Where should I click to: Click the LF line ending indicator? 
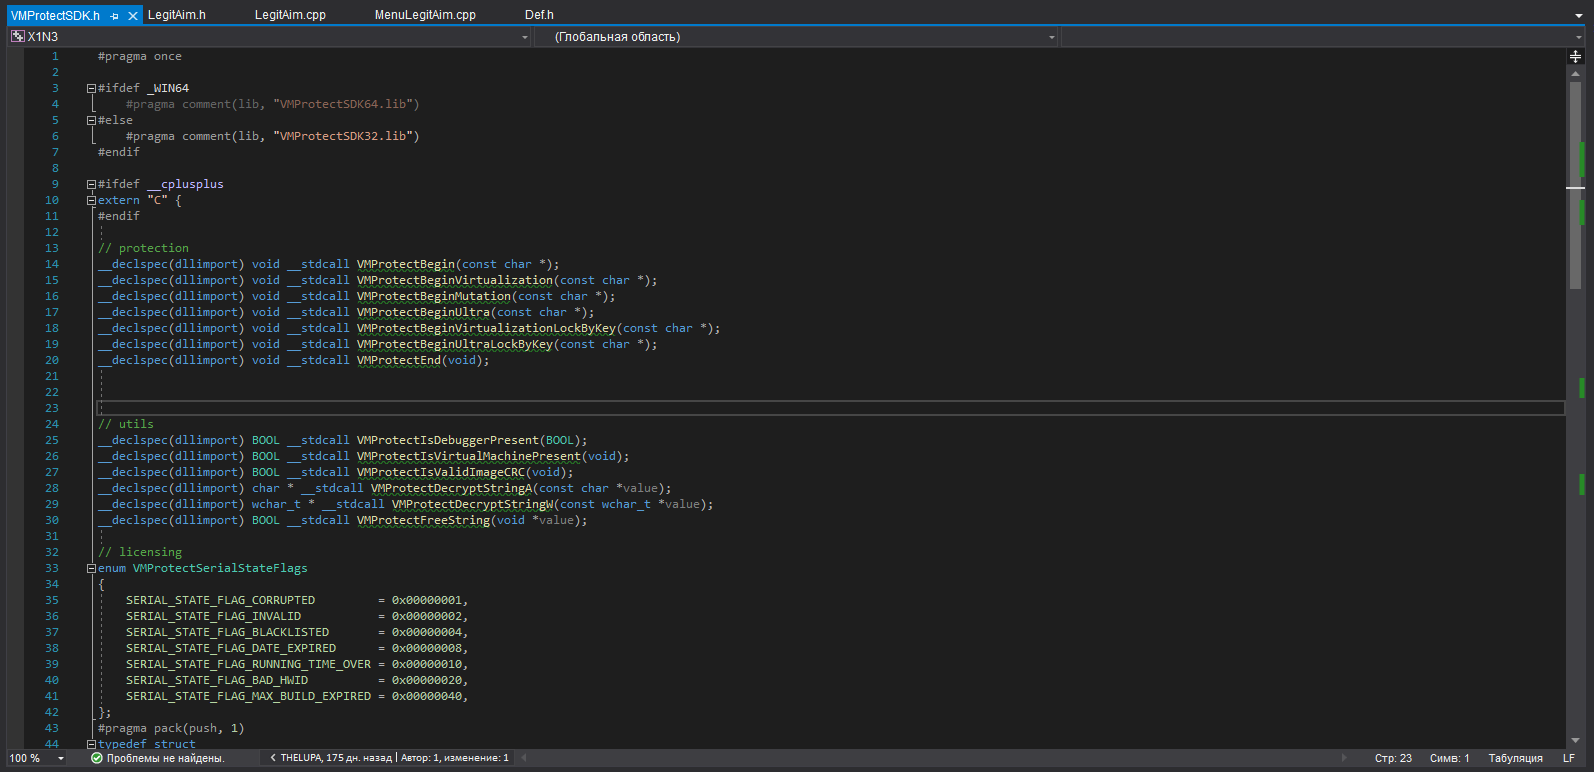coord(1569,758)
